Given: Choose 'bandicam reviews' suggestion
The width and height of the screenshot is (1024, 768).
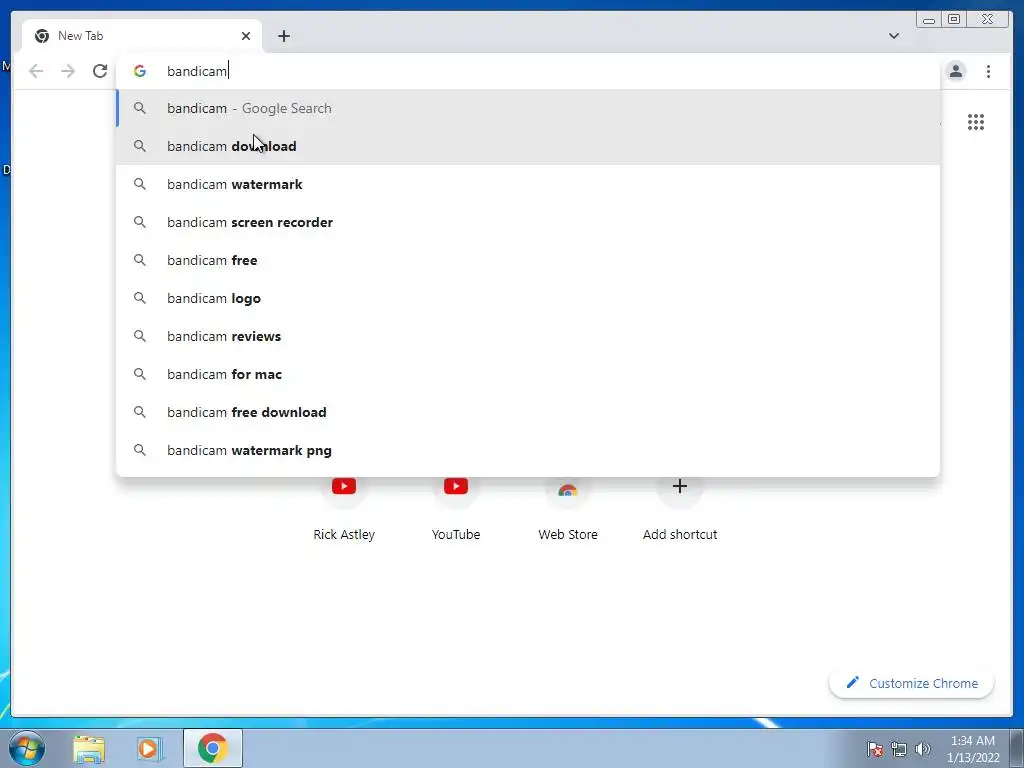Looking at the screenshot, I should click(x=528, y=336).
